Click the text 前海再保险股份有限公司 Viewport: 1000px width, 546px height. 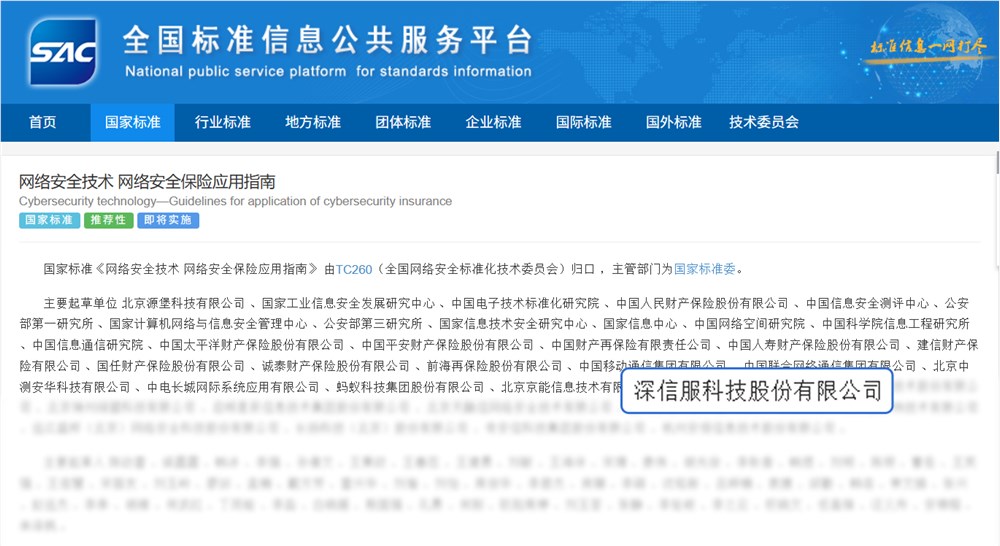pos(495,366)
